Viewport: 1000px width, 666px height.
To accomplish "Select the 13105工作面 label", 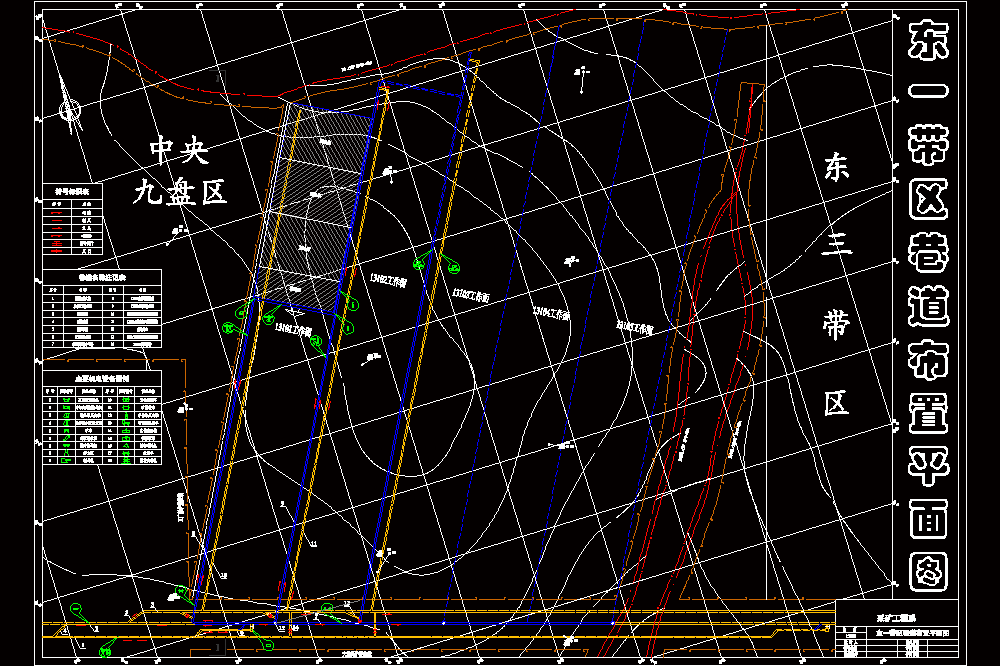I will click(x=635, y=327).
